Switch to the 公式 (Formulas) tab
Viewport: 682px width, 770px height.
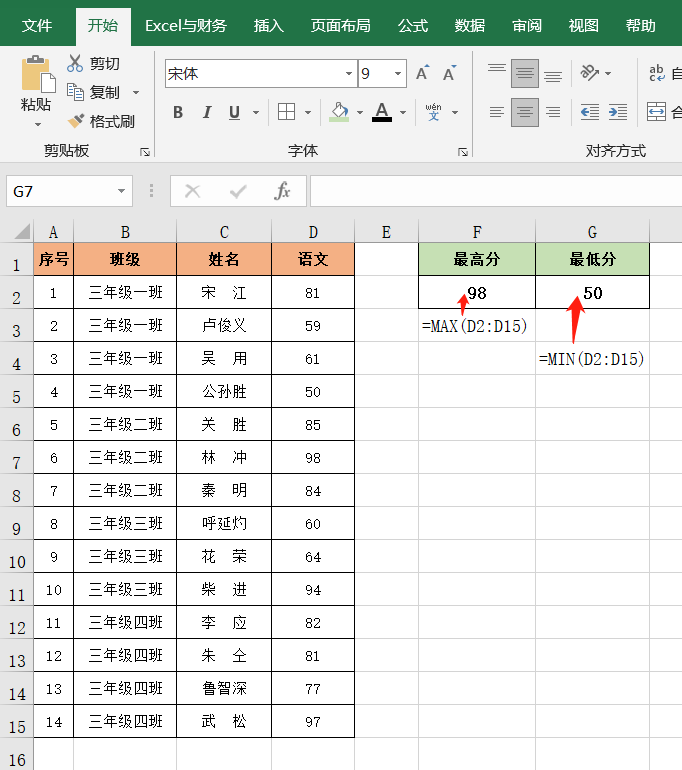[x=412, y=25]
